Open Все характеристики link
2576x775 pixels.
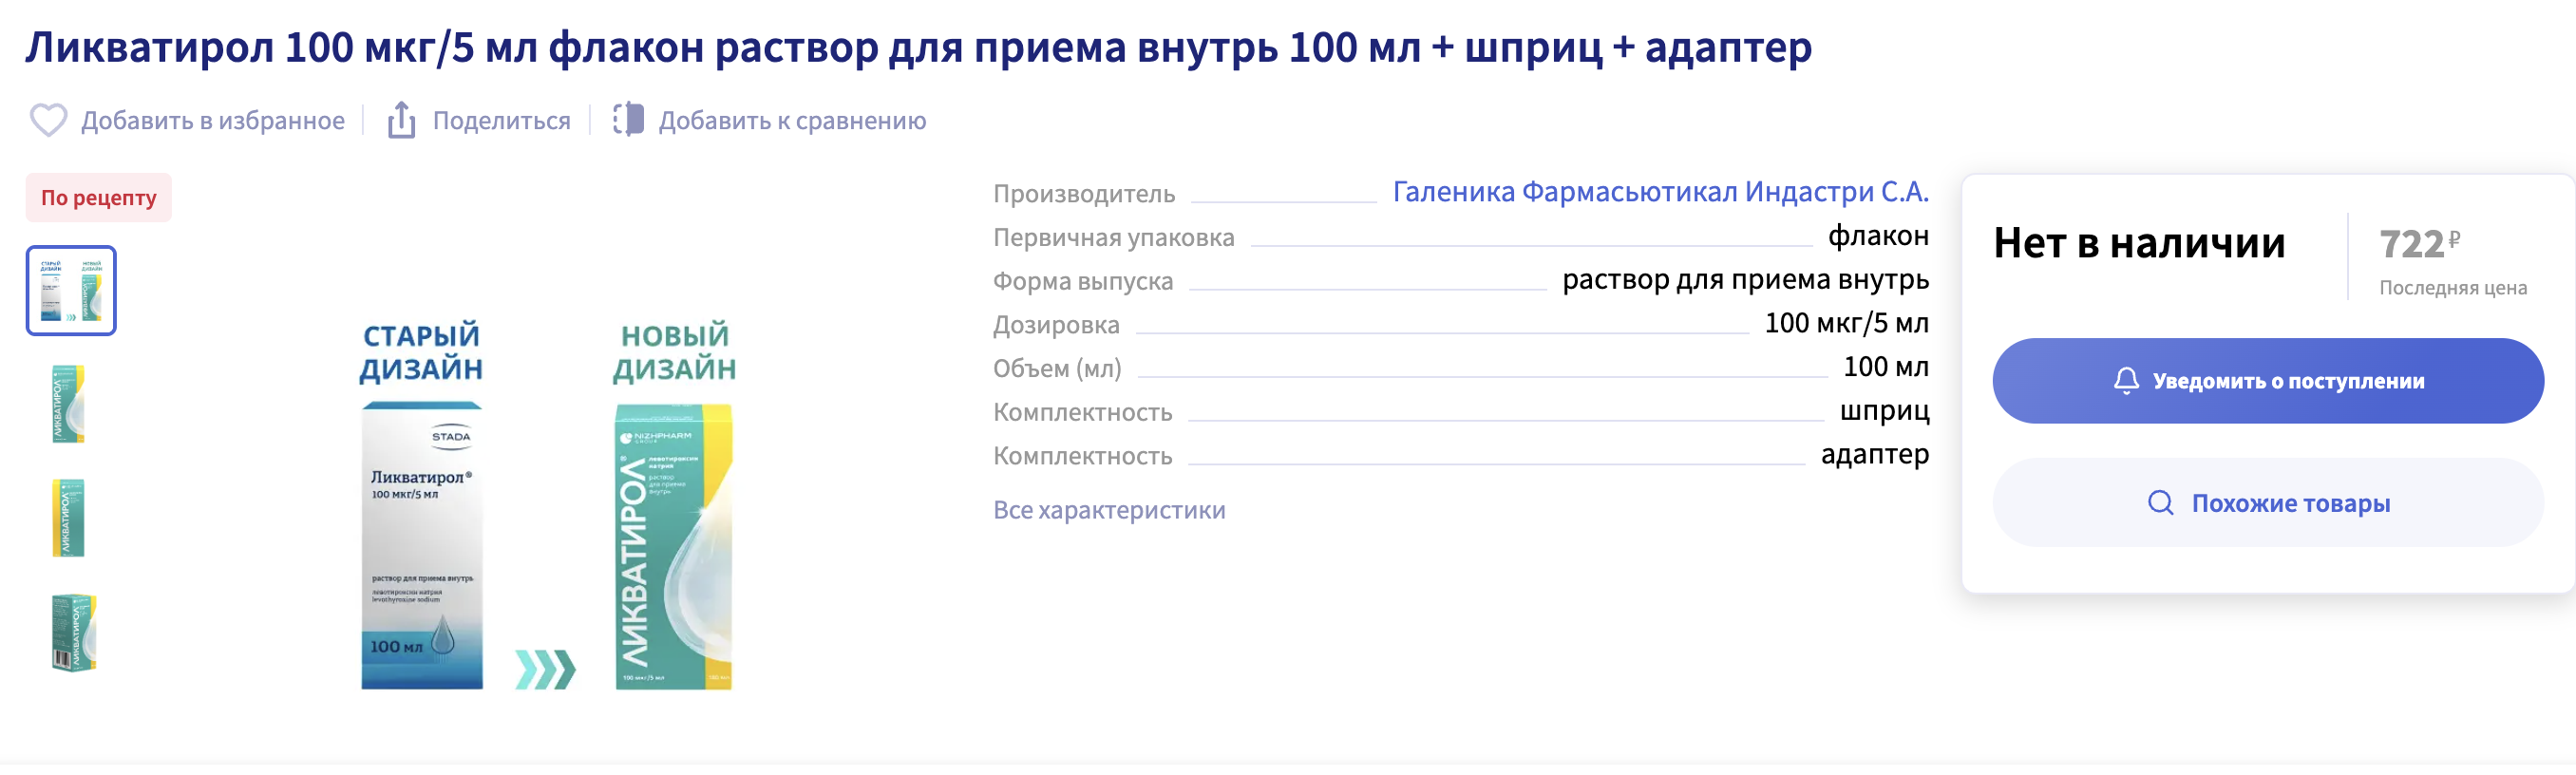click(x=1109, y=510)
